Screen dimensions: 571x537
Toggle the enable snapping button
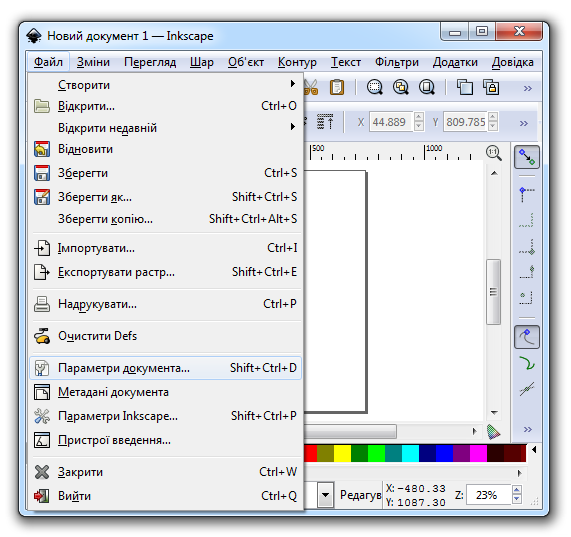527,157
